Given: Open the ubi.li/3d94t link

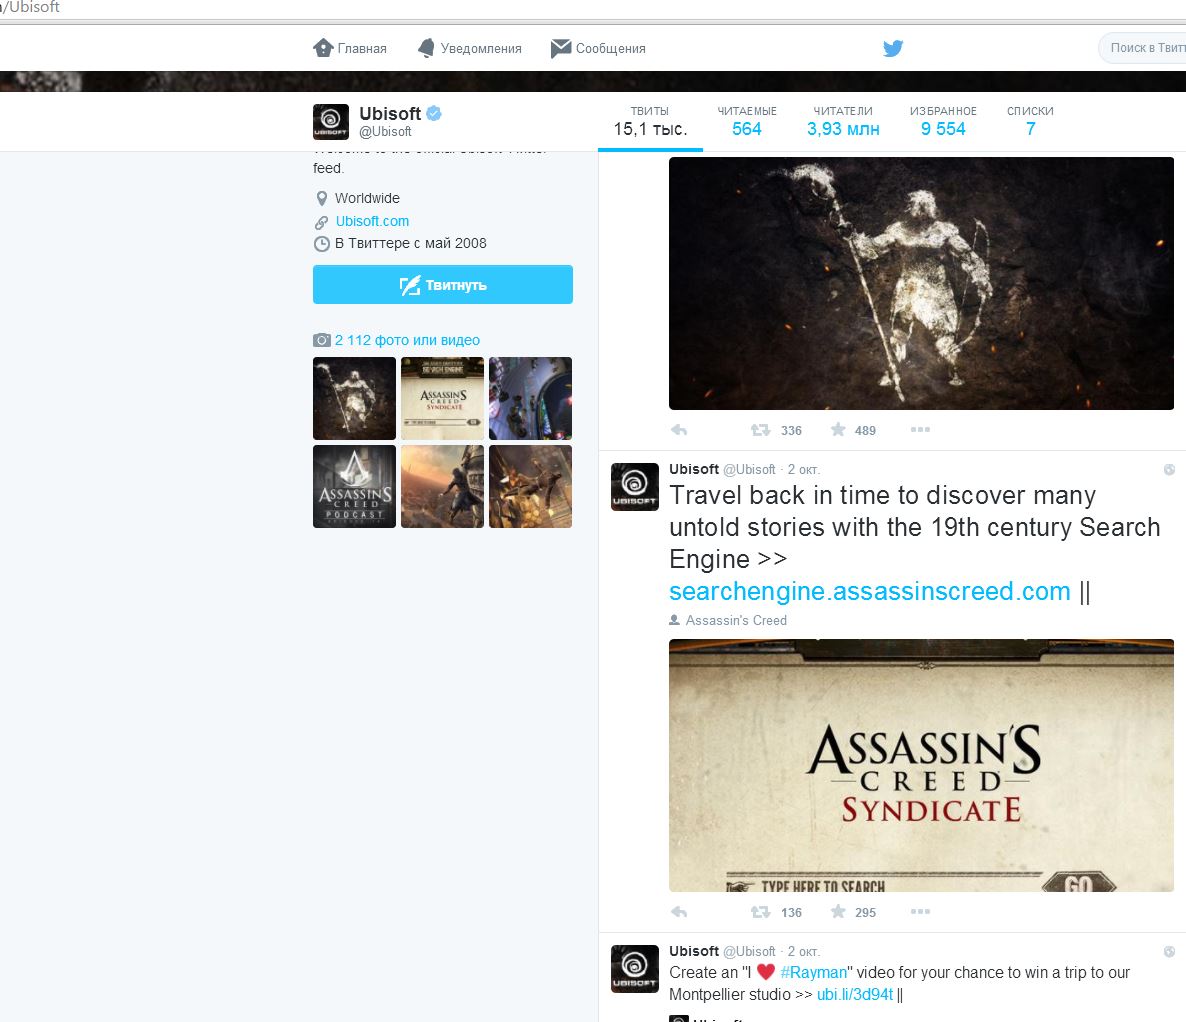Looking at the screenshot, I should point(855,994).
